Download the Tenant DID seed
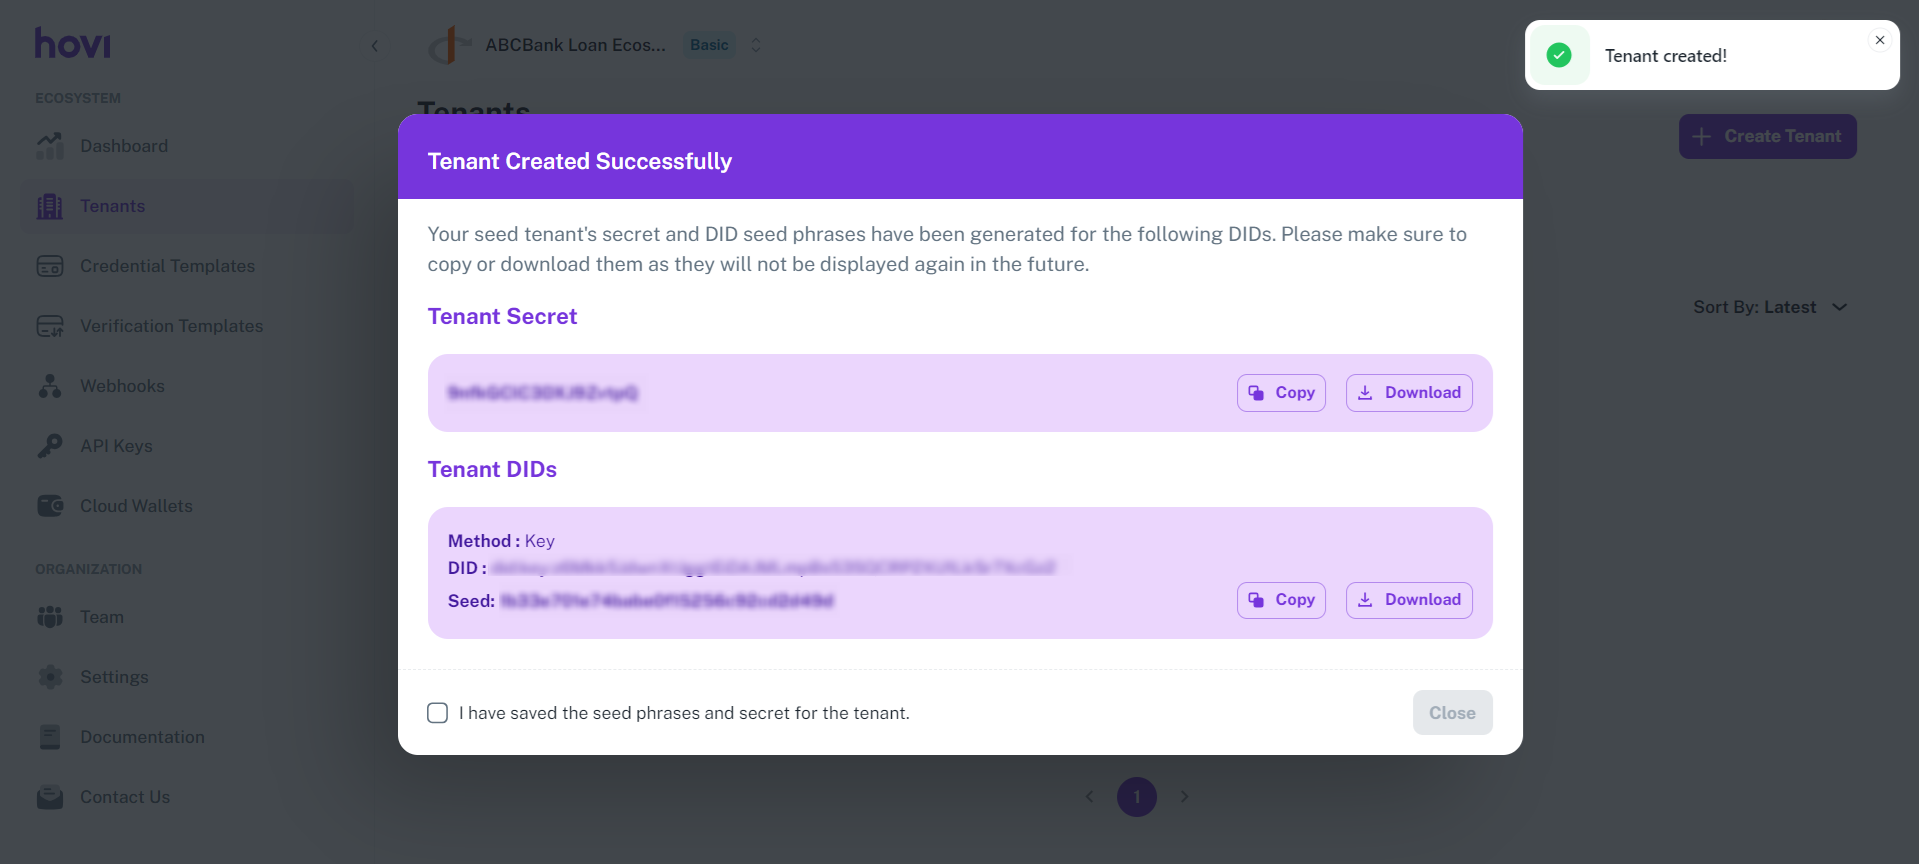Image resolution: width=1919 pixels, height=864 pixels. click(1408, 600)
